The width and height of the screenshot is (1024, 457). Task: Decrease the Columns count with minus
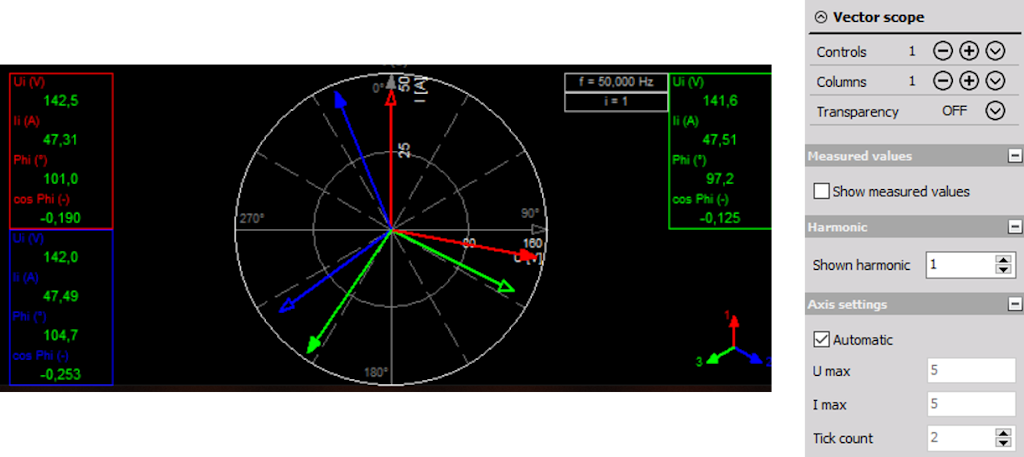[x=942, y=81]
